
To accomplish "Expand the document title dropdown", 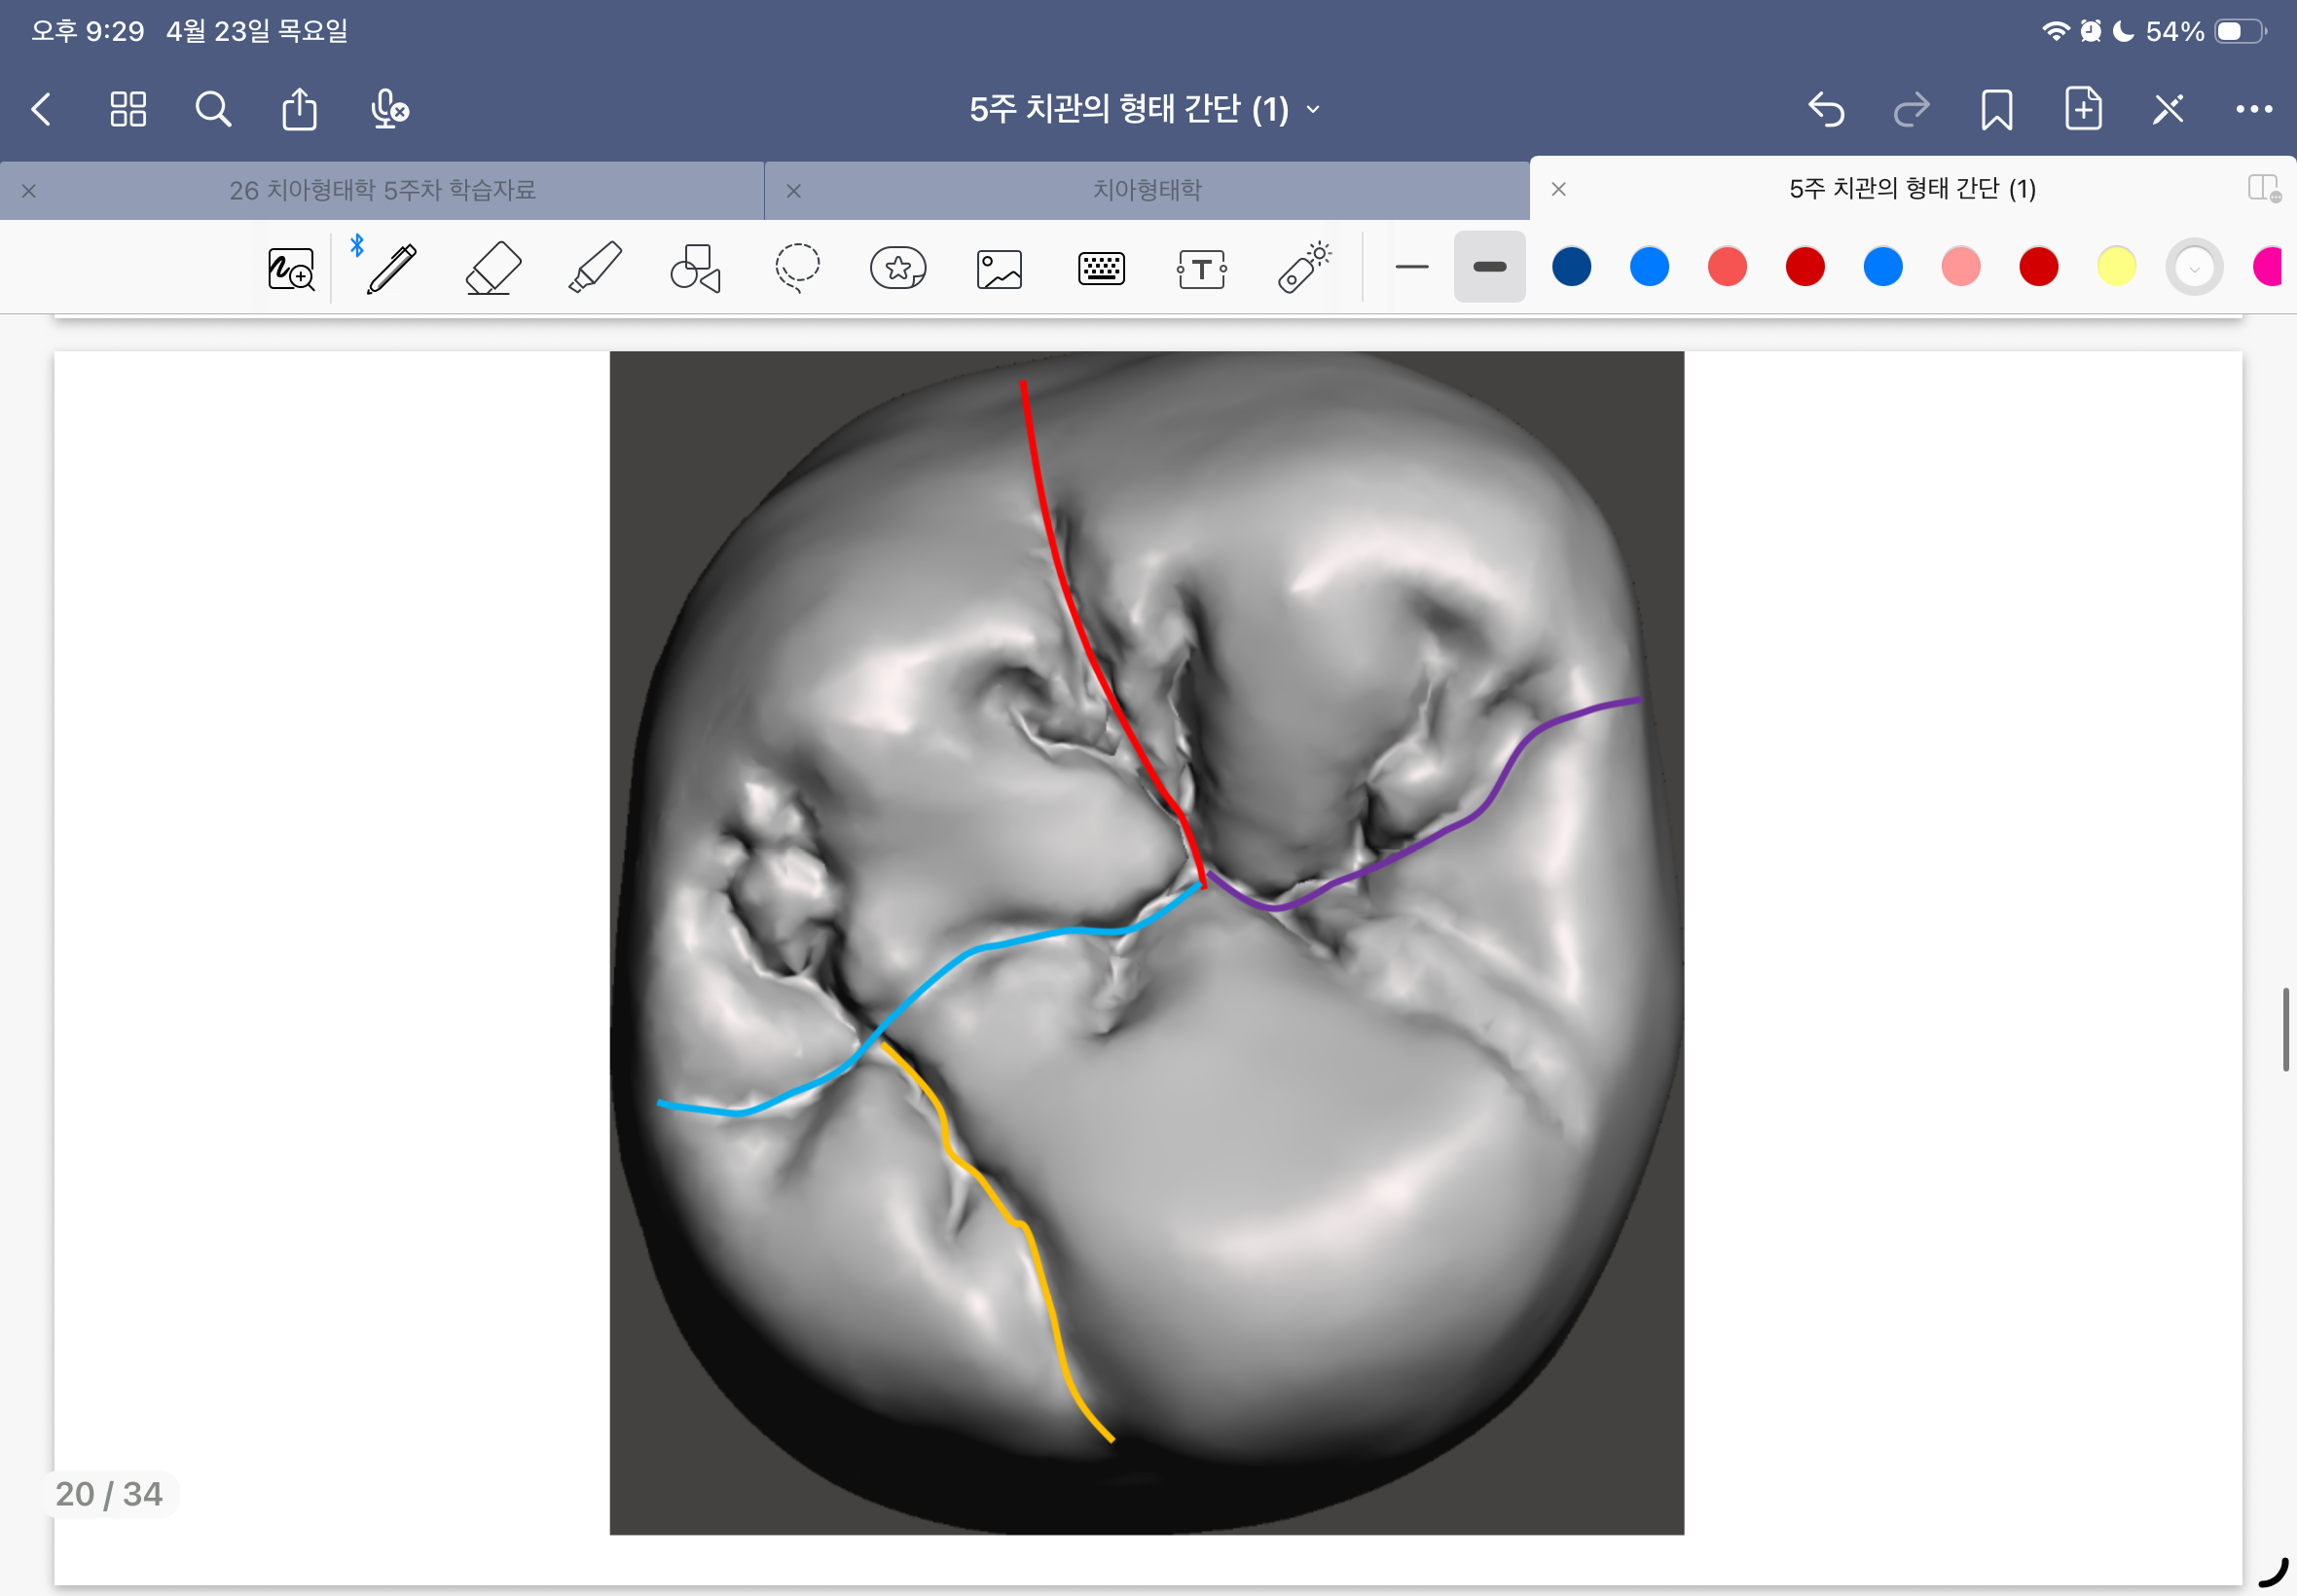I will [1313, 109].
